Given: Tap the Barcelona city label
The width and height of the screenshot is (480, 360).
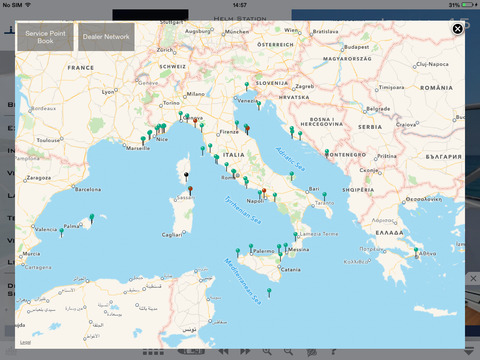Looking at the screenshot, I should pos(88,189).
